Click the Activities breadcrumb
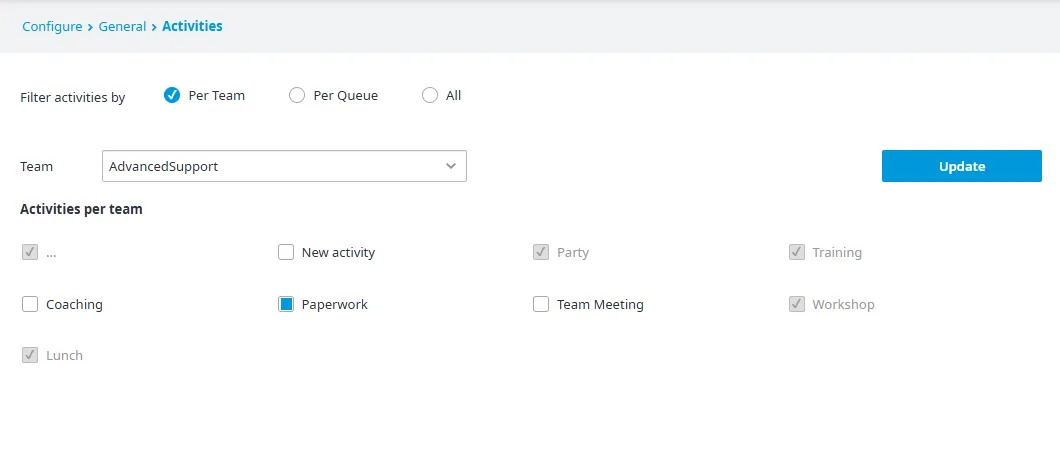This screenshot has width=1060, height=469. (192, 26)
